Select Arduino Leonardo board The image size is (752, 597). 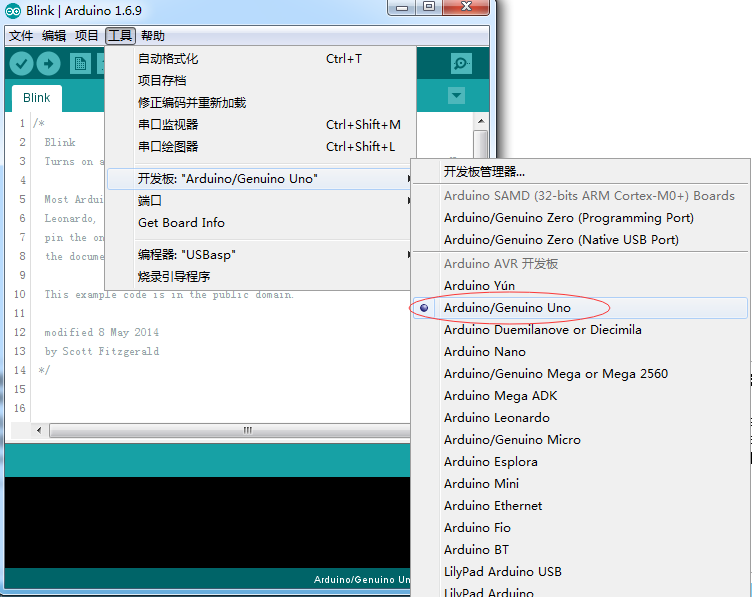(x=580, y=418)
